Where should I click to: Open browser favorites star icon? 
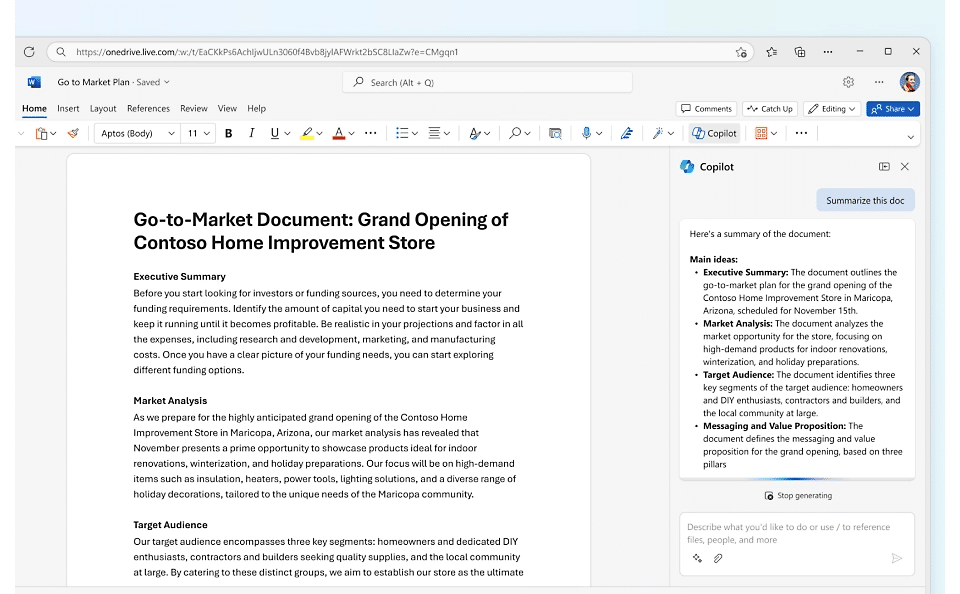[x=771, y=52]
